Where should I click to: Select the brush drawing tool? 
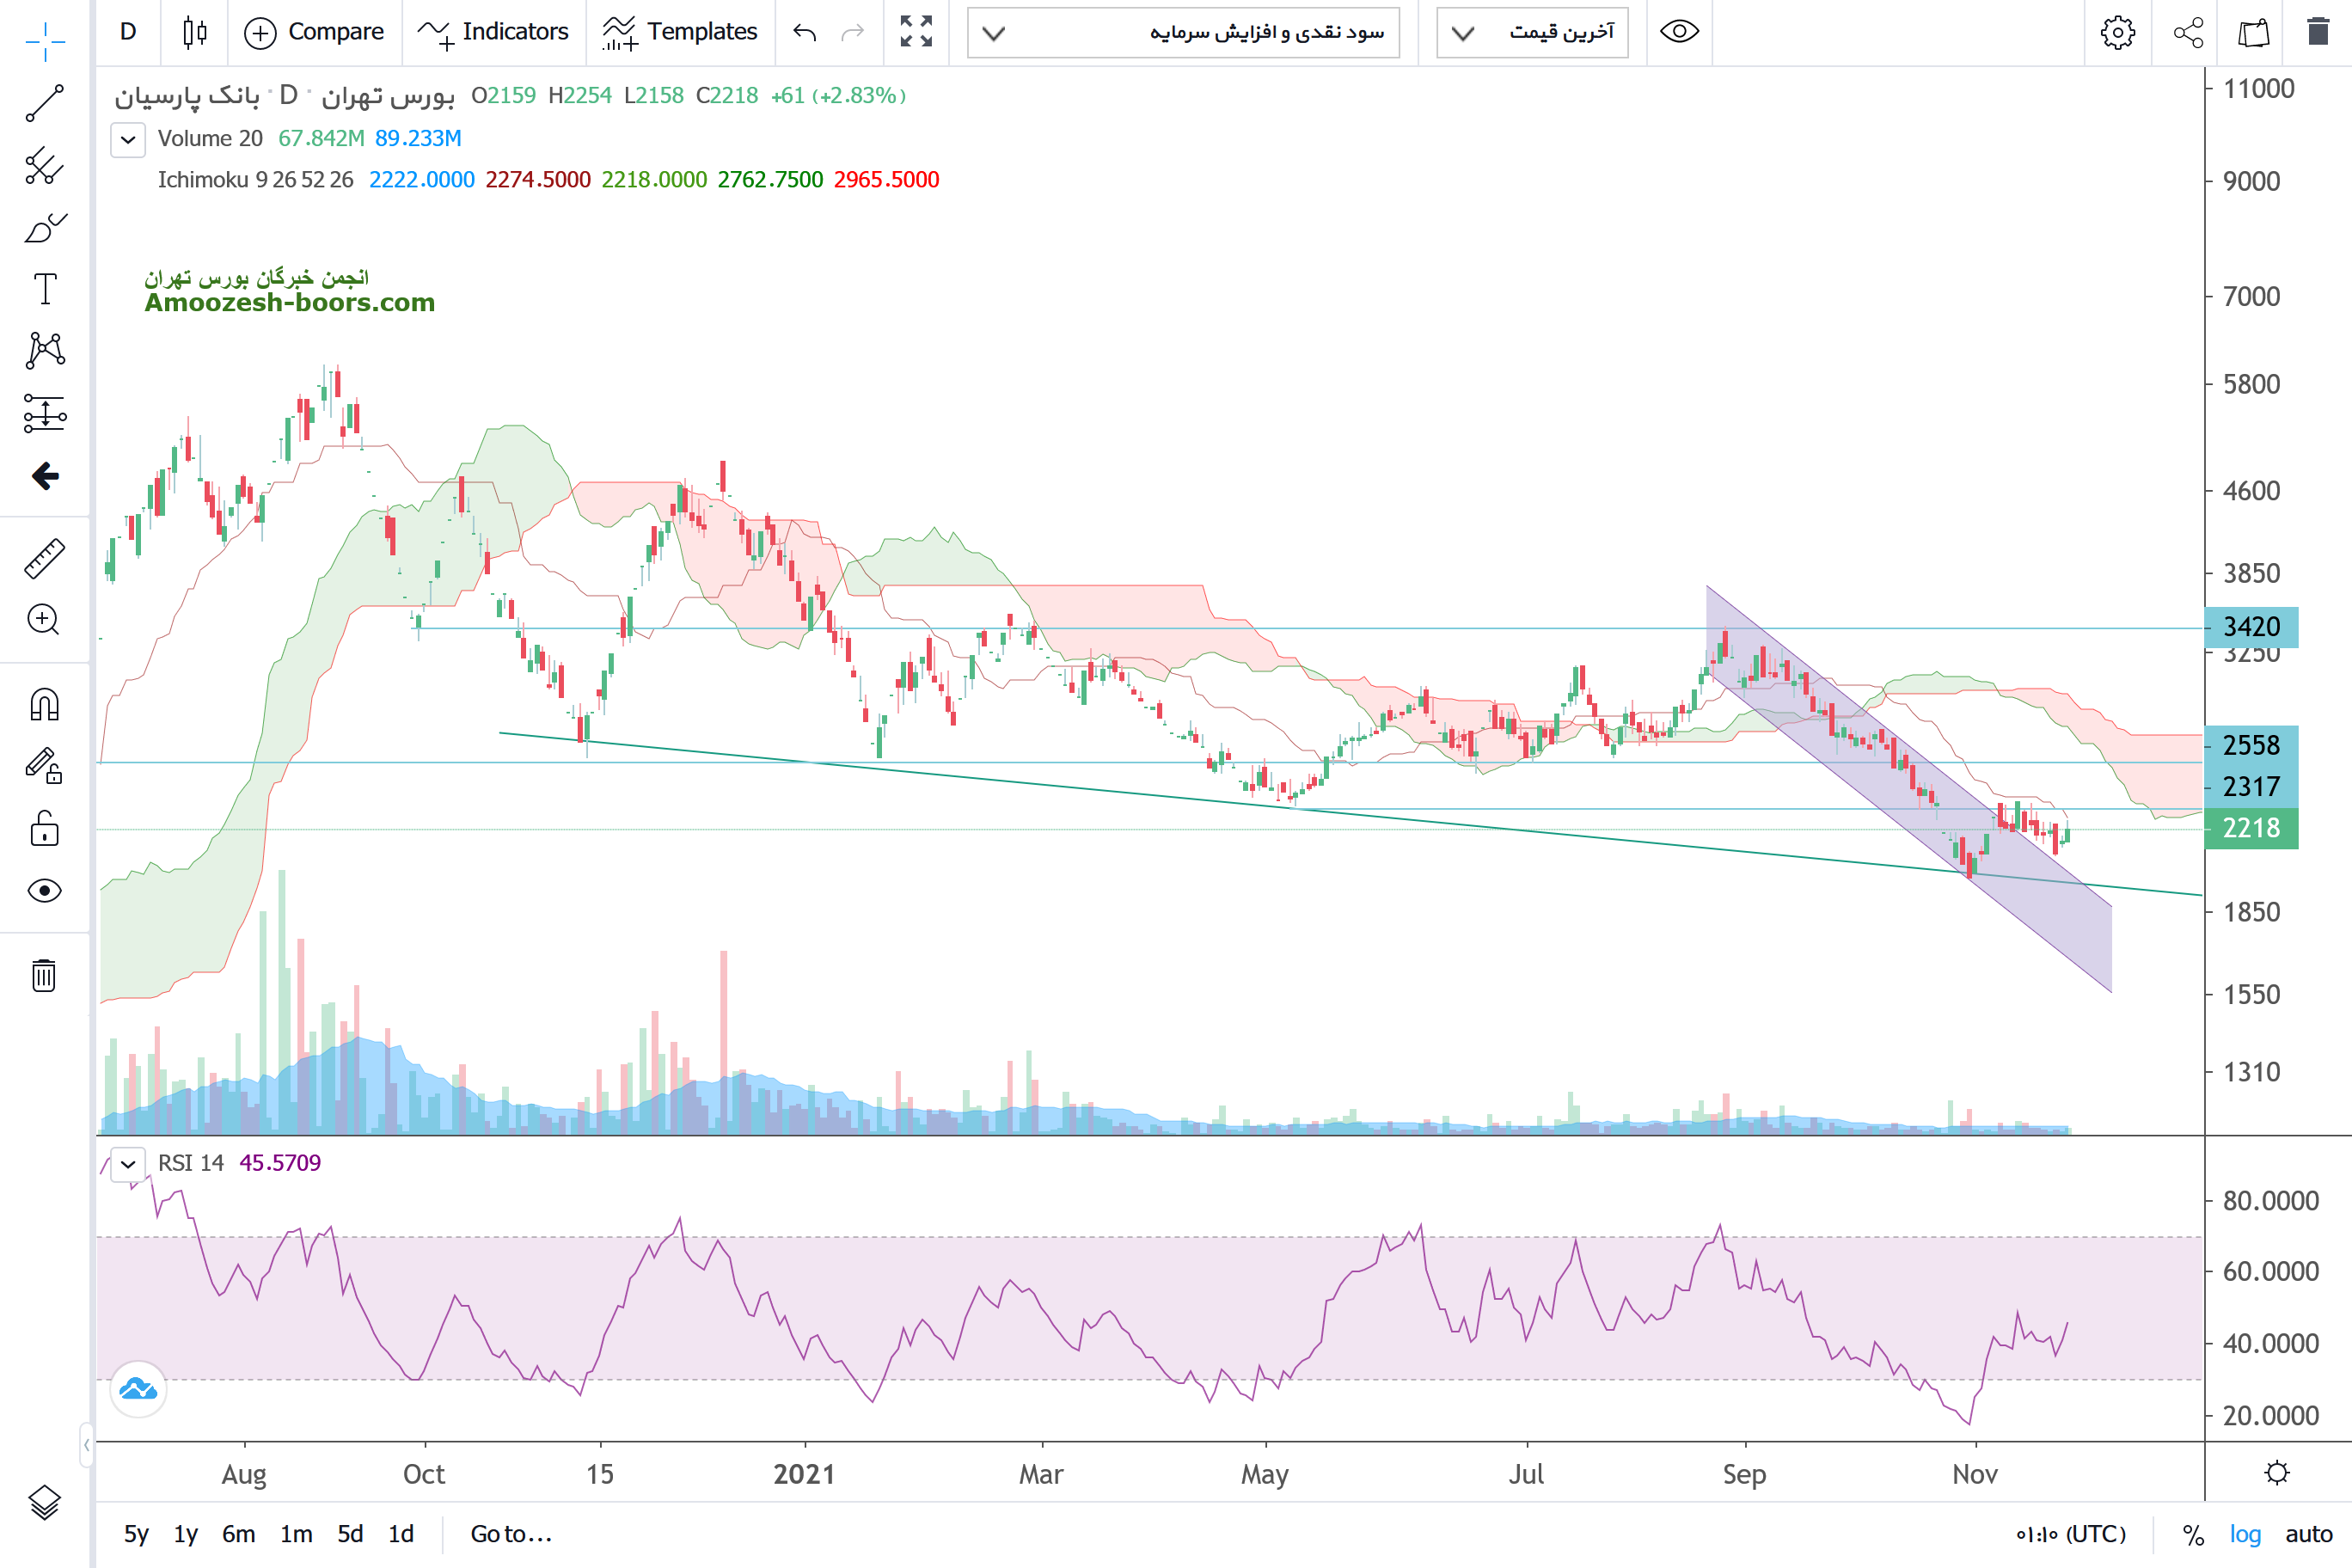click(x=45, y=228)
